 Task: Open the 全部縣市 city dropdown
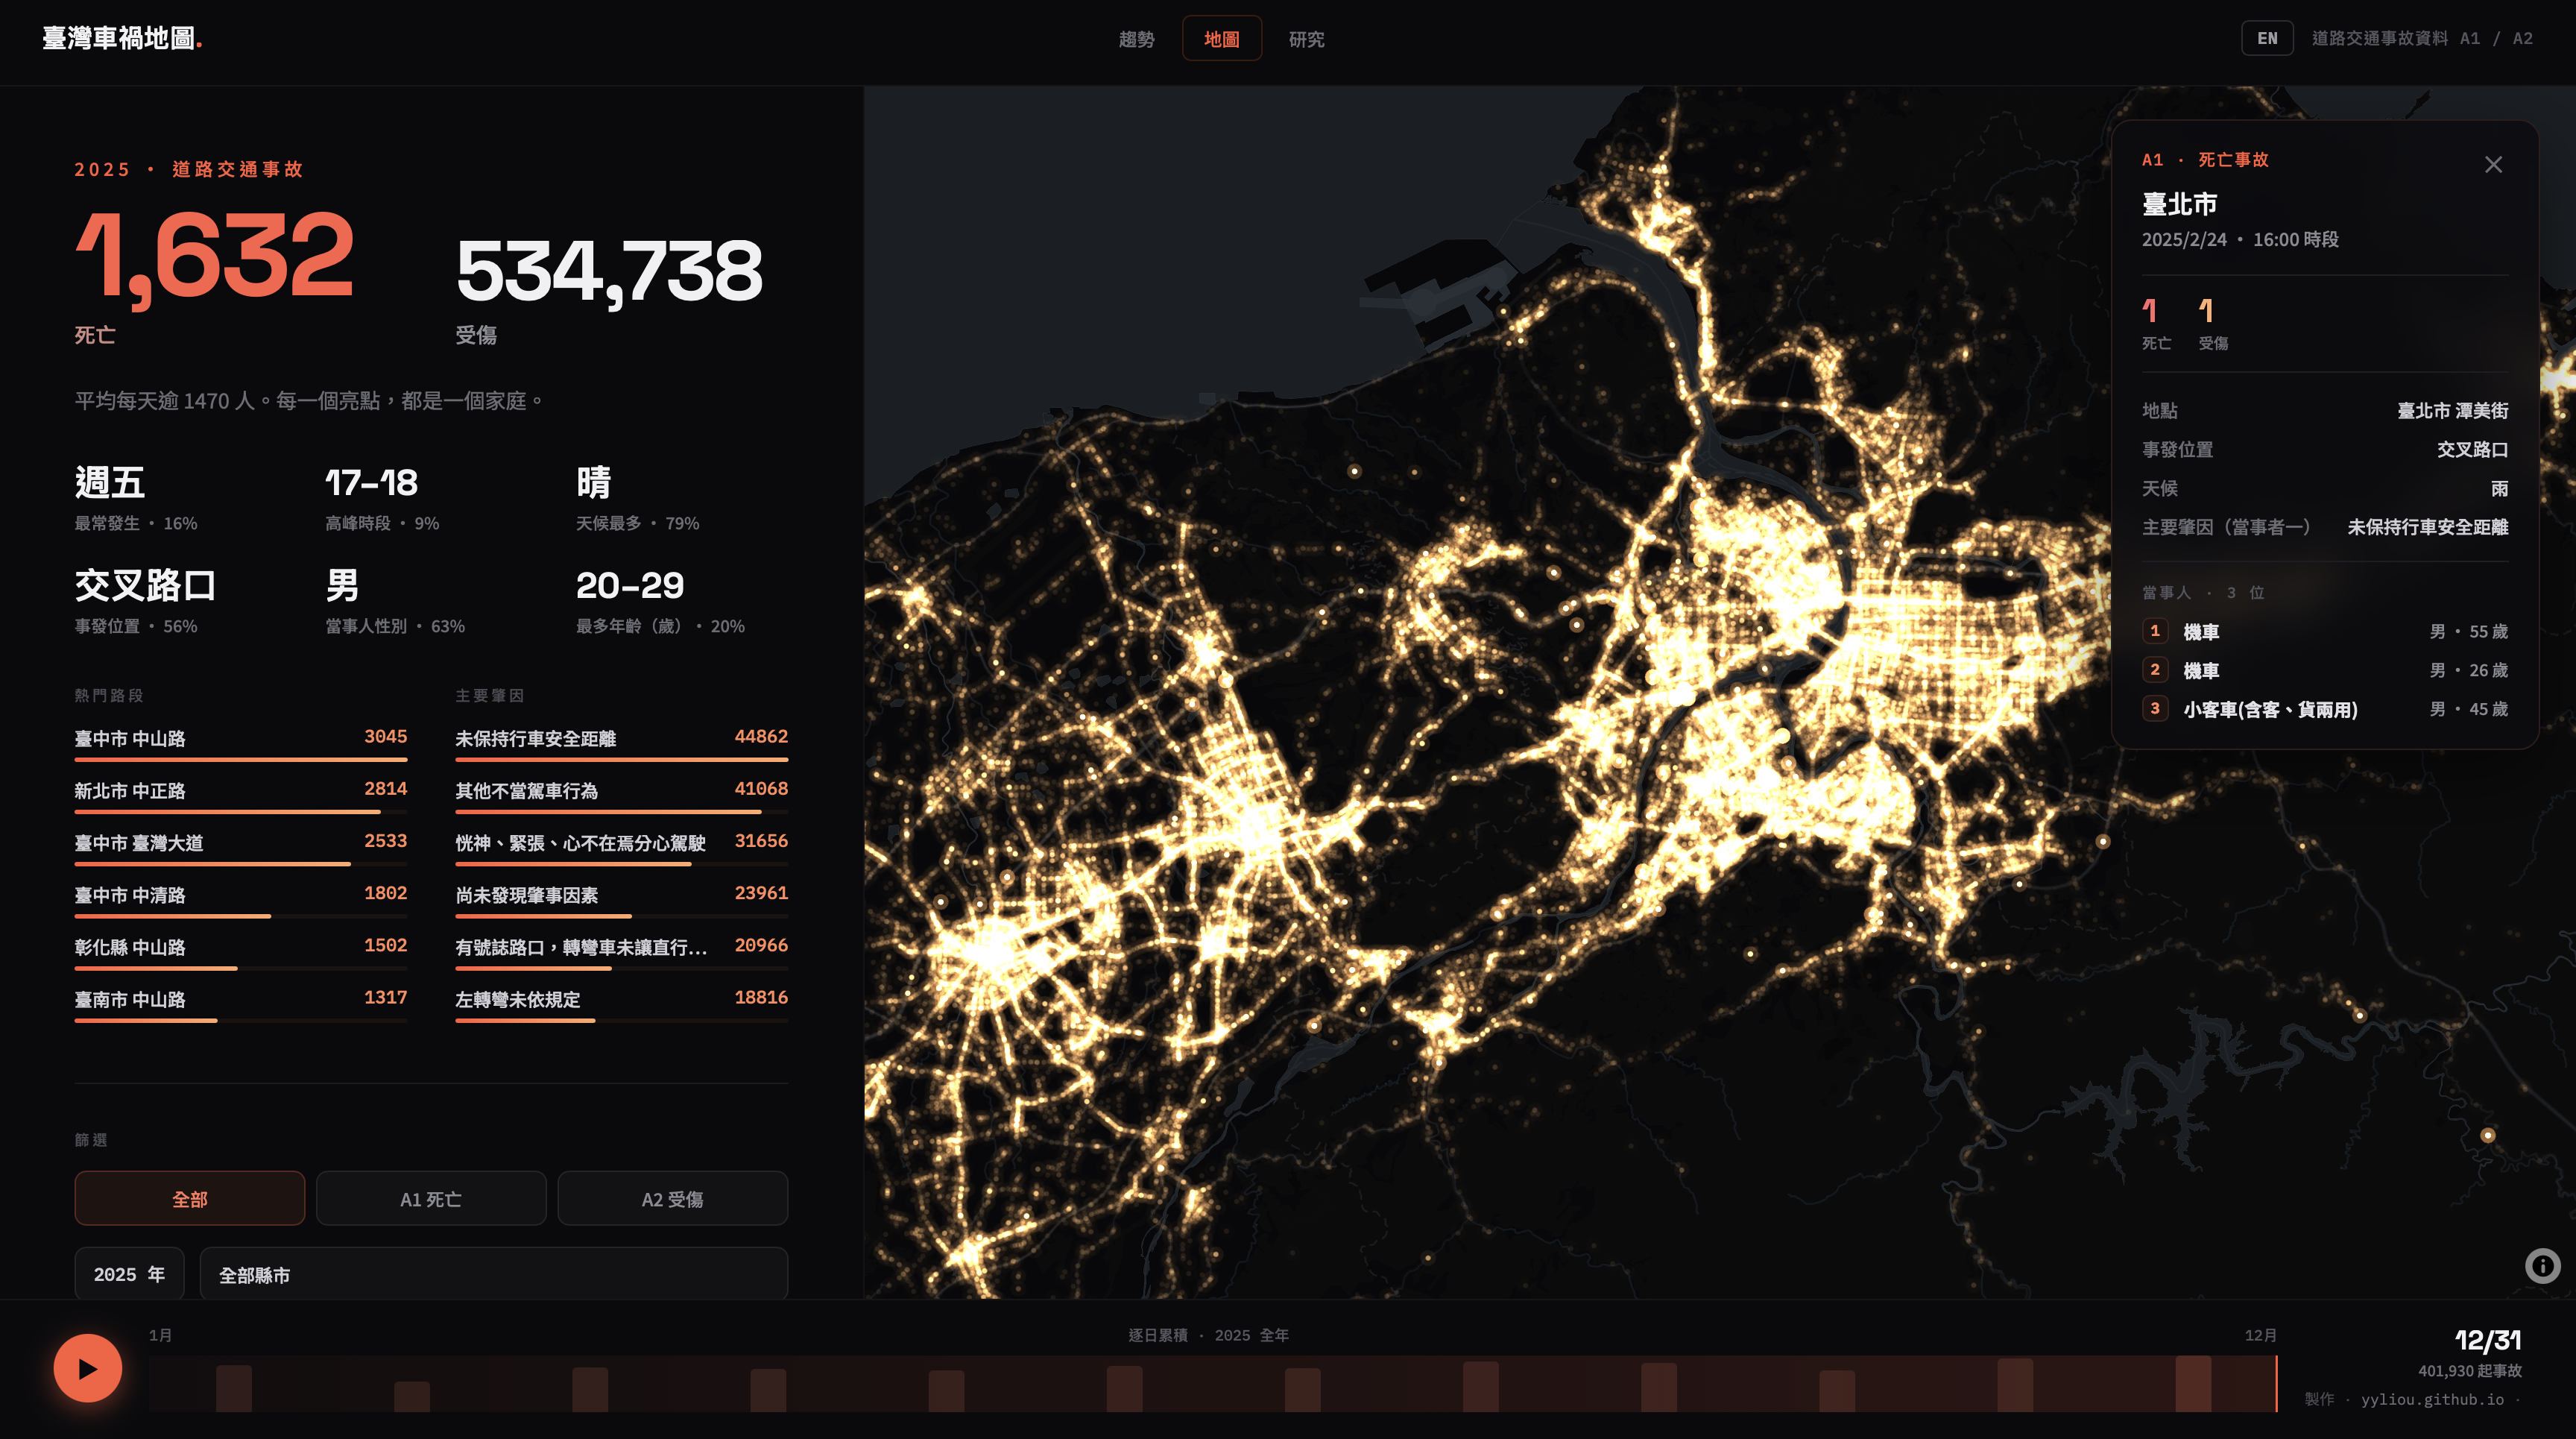(x=494, y=1274)
